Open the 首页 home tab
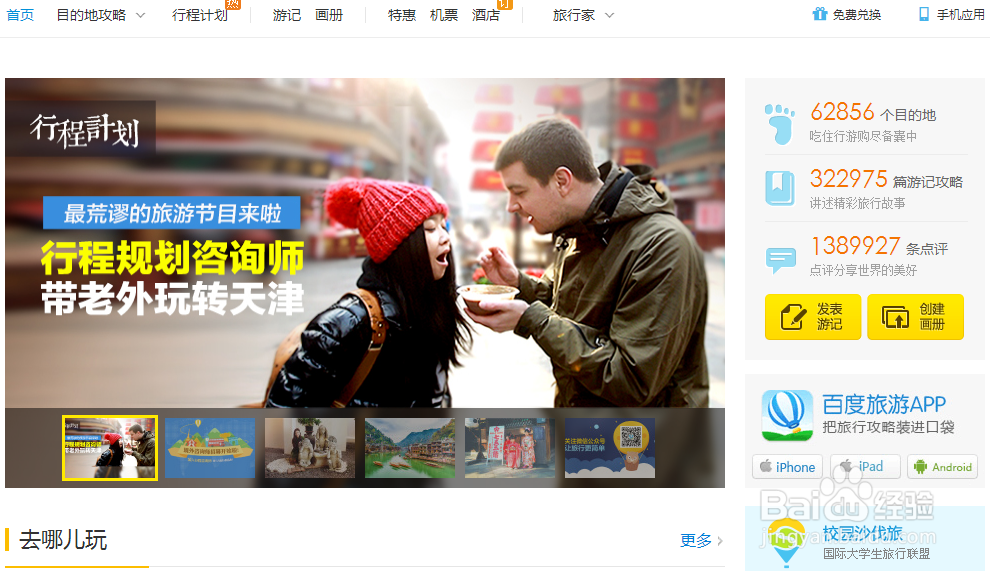 tap(20, 15)
